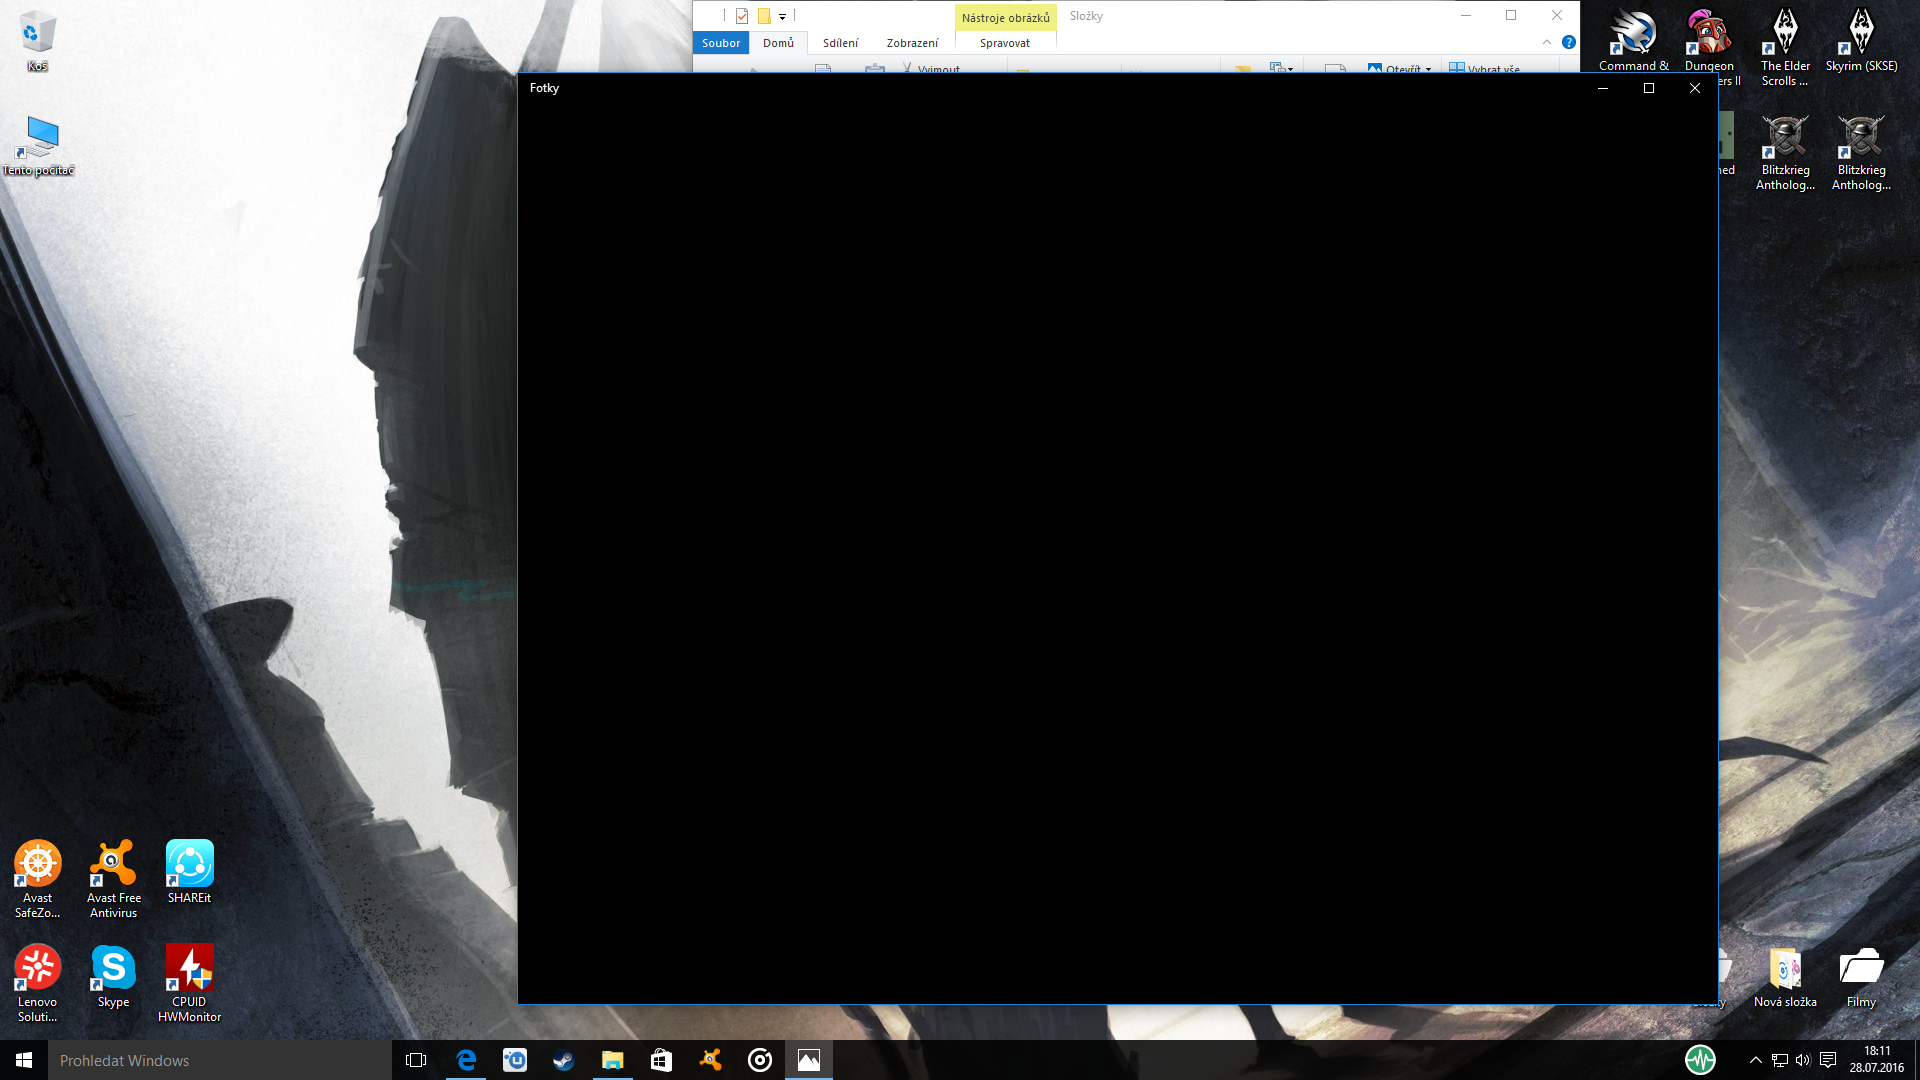Switch to File Explorer taskbar icon
The width and height of the screenshot is (1920, 1080).
click(612, 1060)
